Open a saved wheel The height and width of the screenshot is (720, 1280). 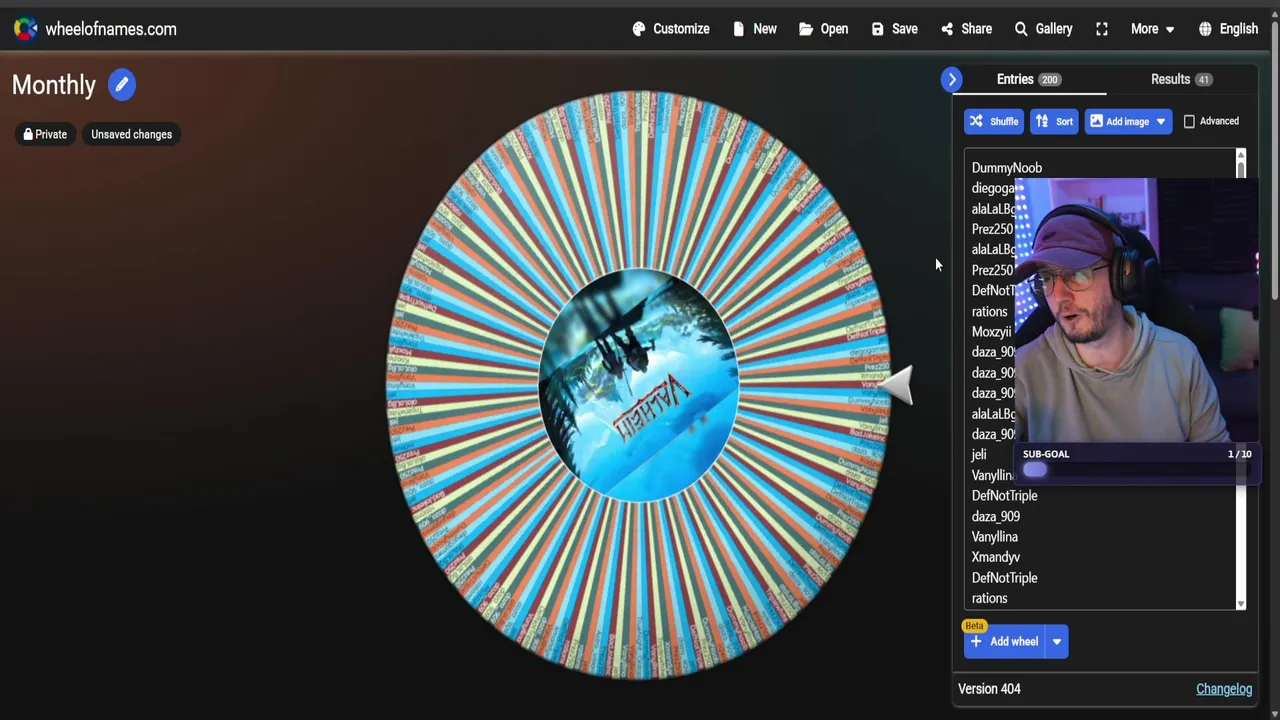(823, 29)
